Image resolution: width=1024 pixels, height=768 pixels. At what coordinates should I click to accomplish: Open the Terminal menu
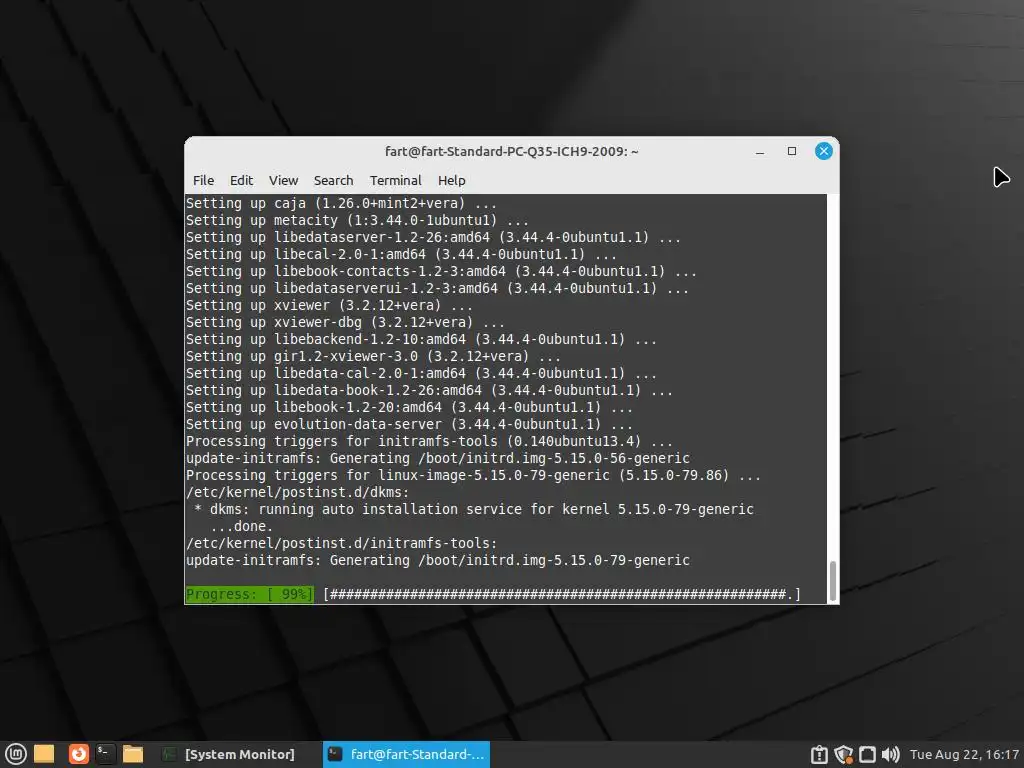(x=396, y=180)
